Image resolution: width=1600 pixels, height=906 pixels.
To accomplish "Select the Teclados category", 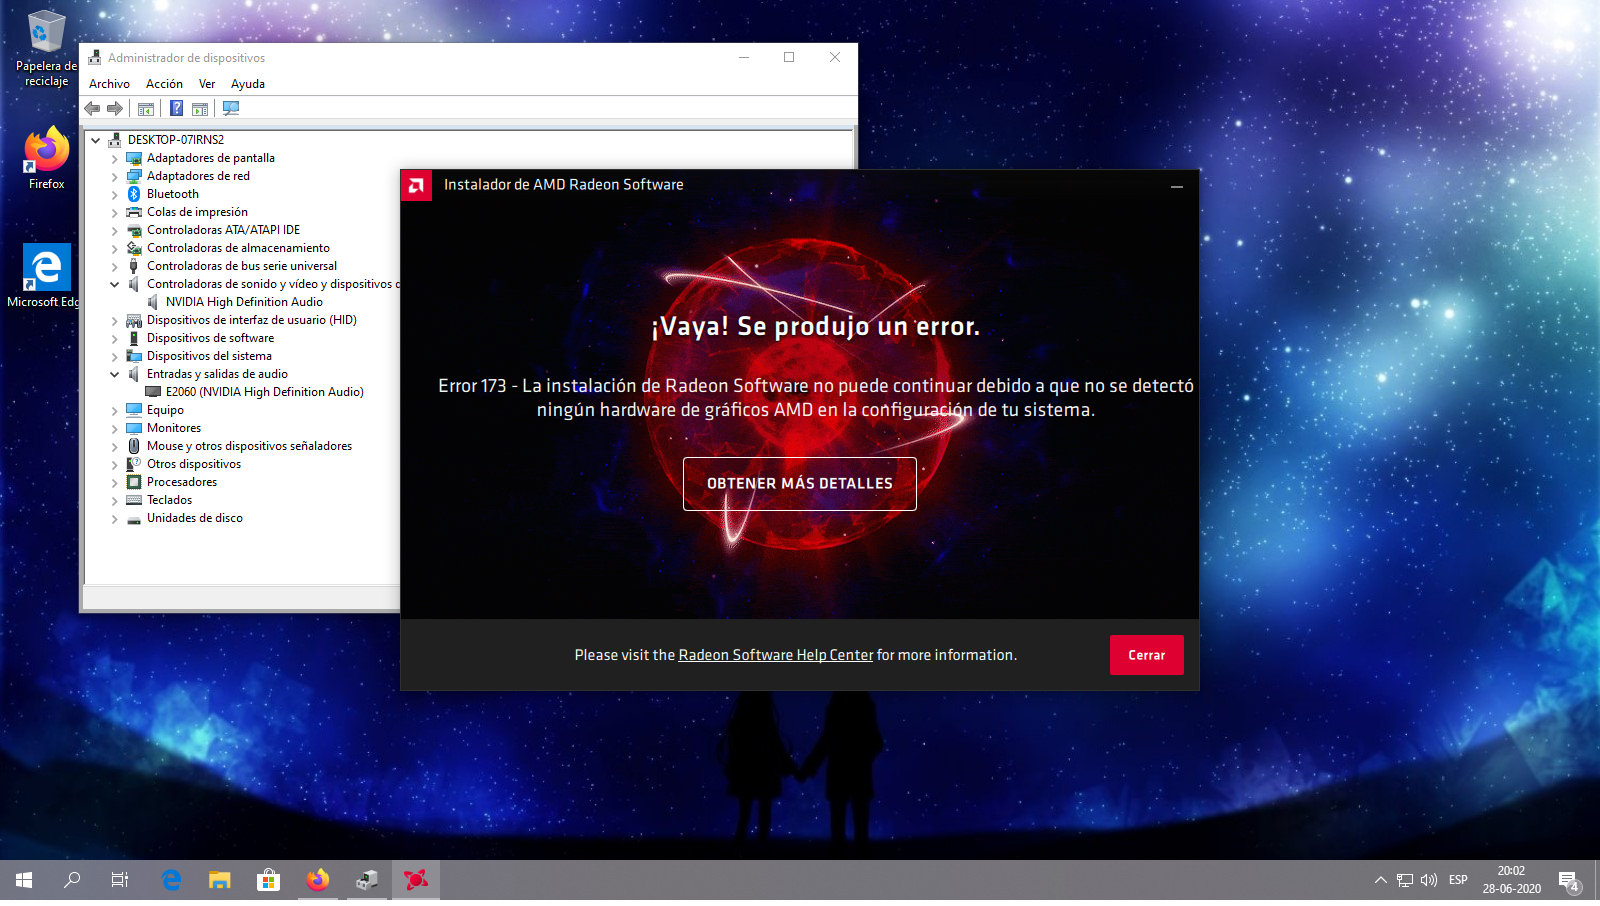I will click(169, 500).
